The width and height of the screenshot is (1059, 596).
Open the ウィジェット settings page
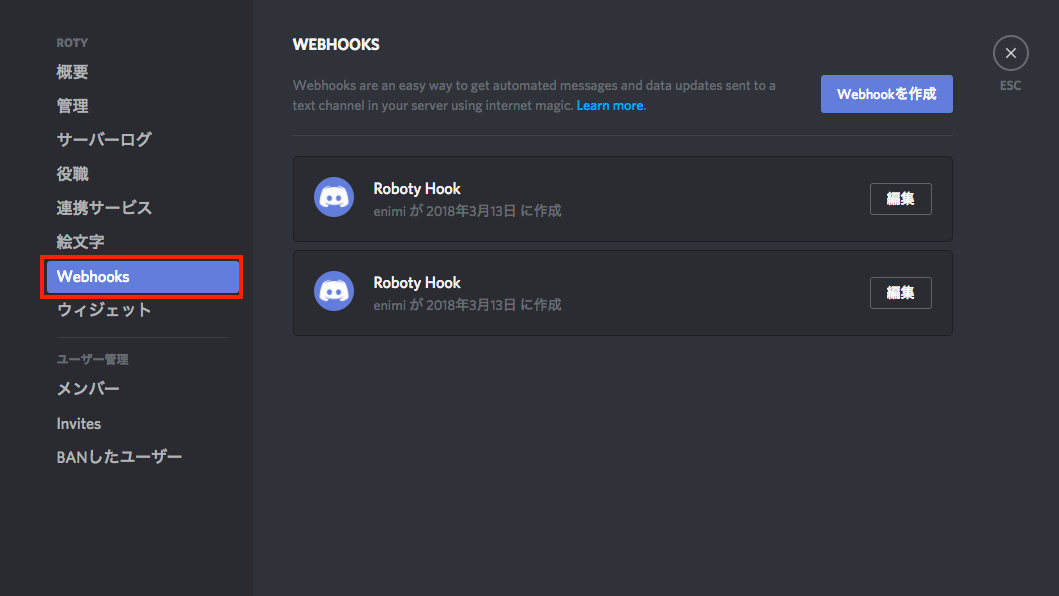(x=104, y=310)
